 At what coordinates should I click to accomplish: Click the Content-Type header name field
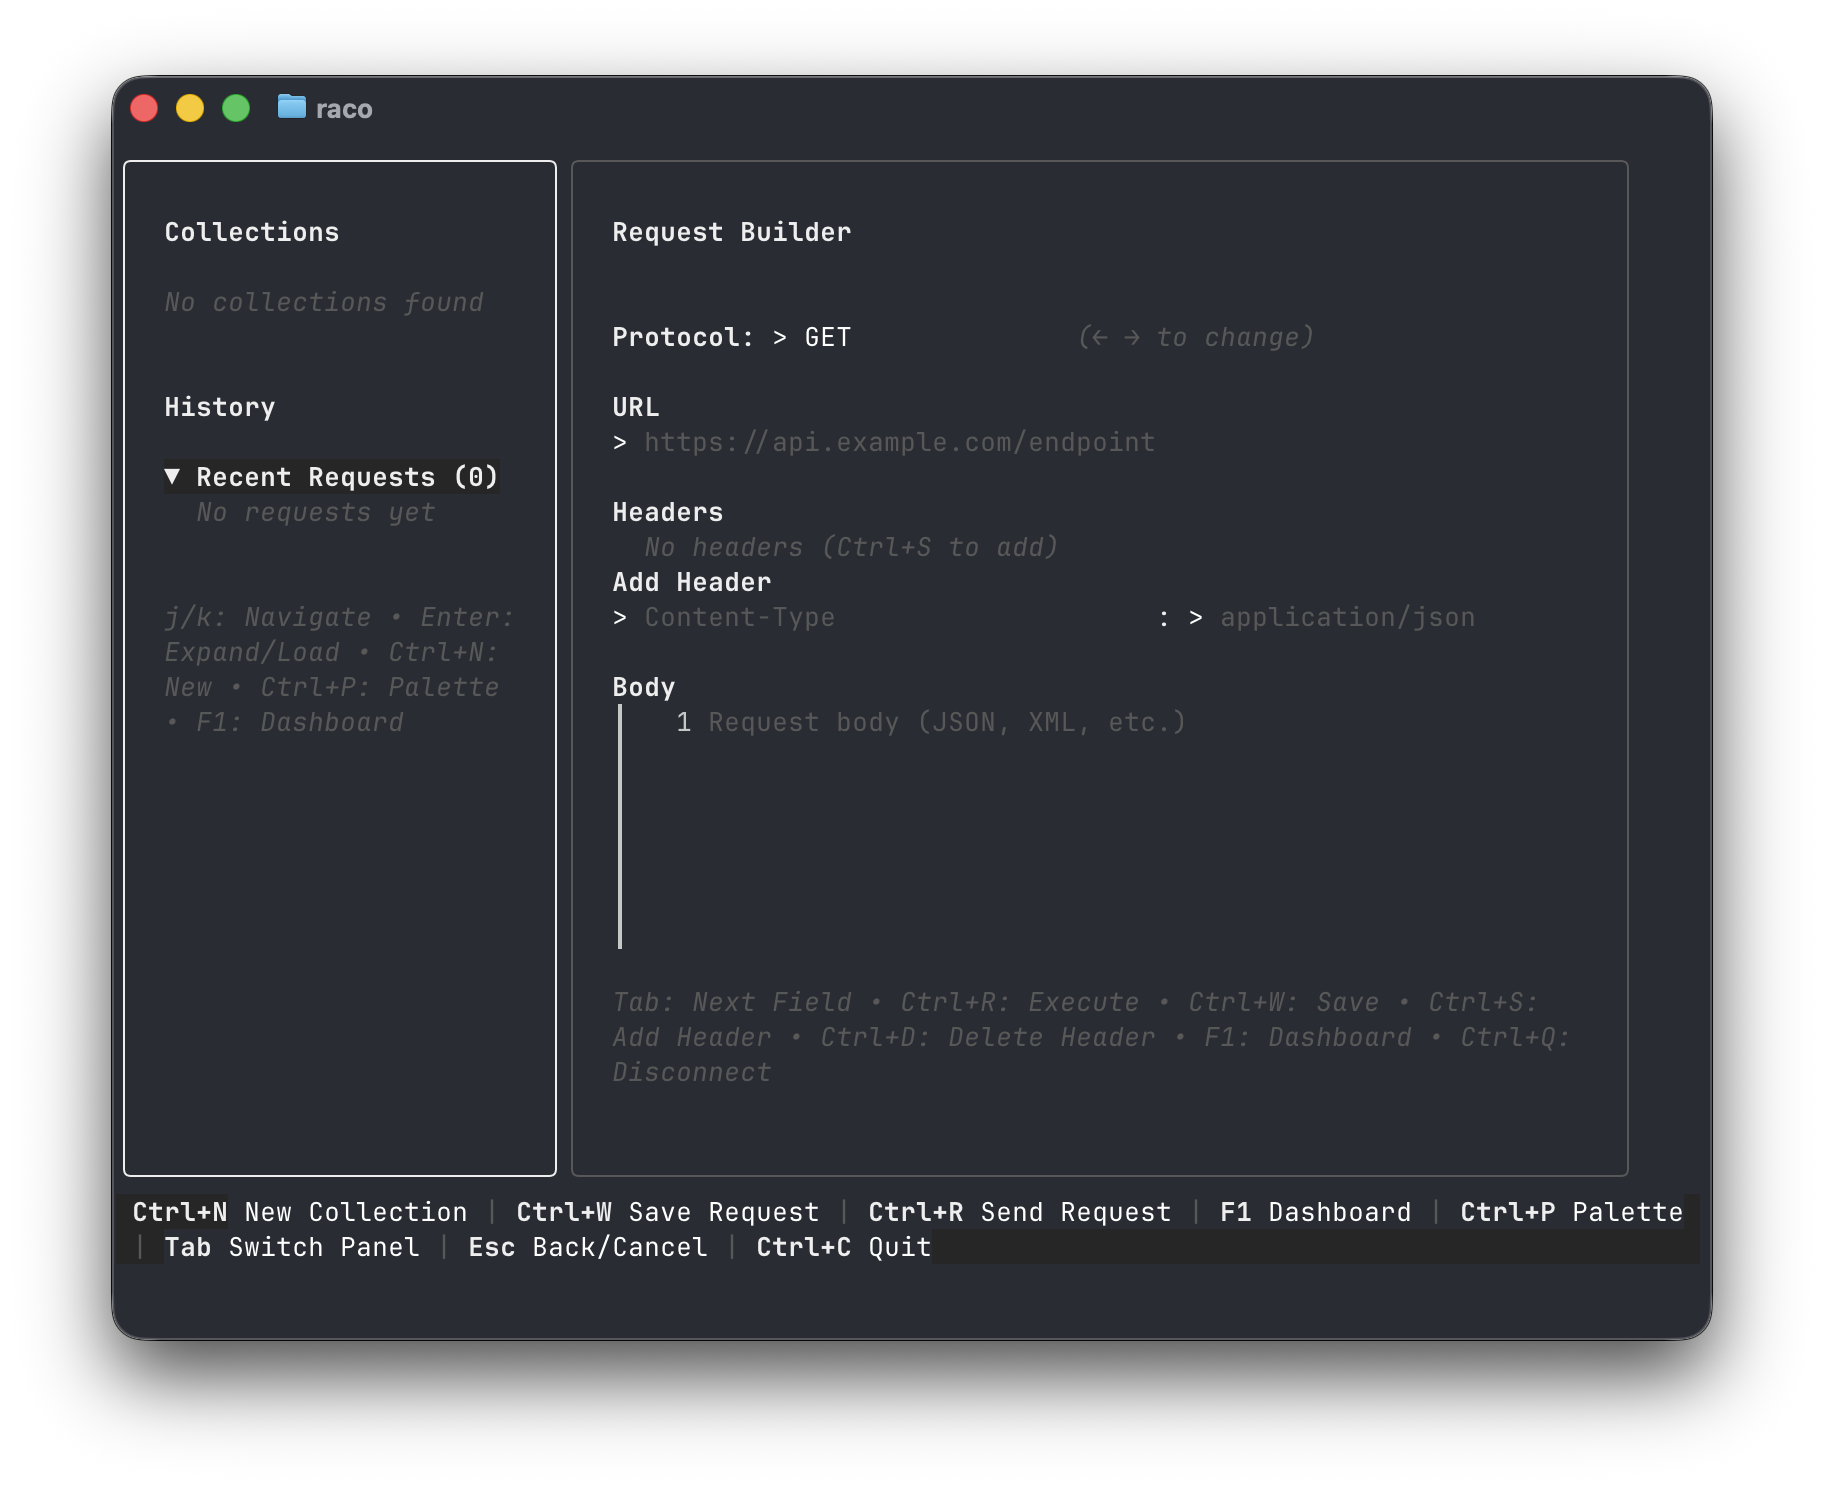(738, 617)
